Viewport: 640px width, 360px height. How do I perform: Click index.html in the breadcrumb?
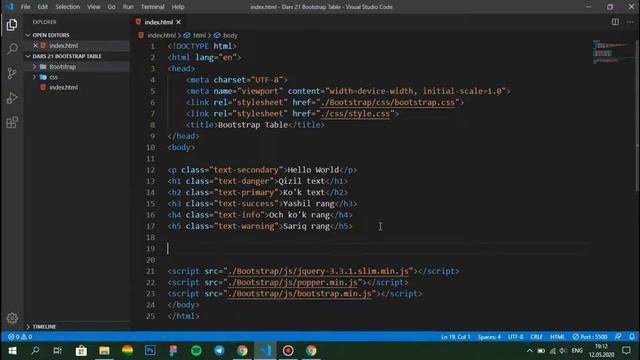tap(161, 36)
